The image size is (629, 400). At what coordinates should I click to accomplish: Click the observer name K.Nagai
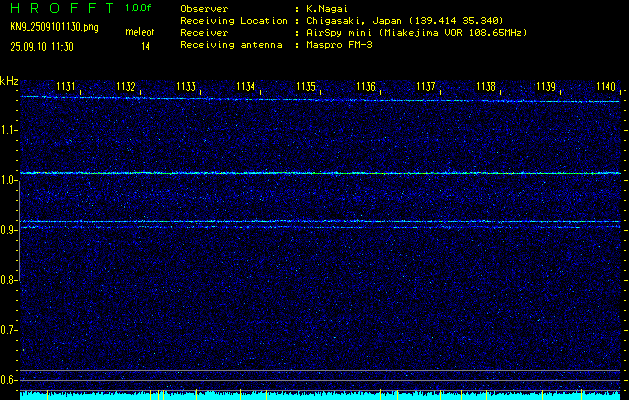(327, 9)
